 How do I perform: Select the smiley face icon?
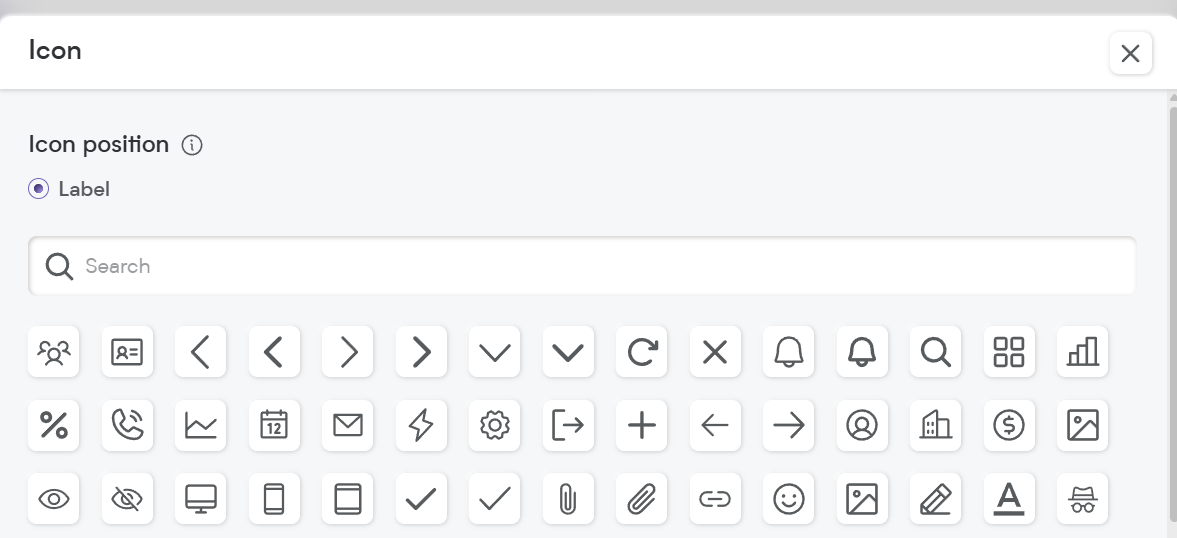pos(788,498)
